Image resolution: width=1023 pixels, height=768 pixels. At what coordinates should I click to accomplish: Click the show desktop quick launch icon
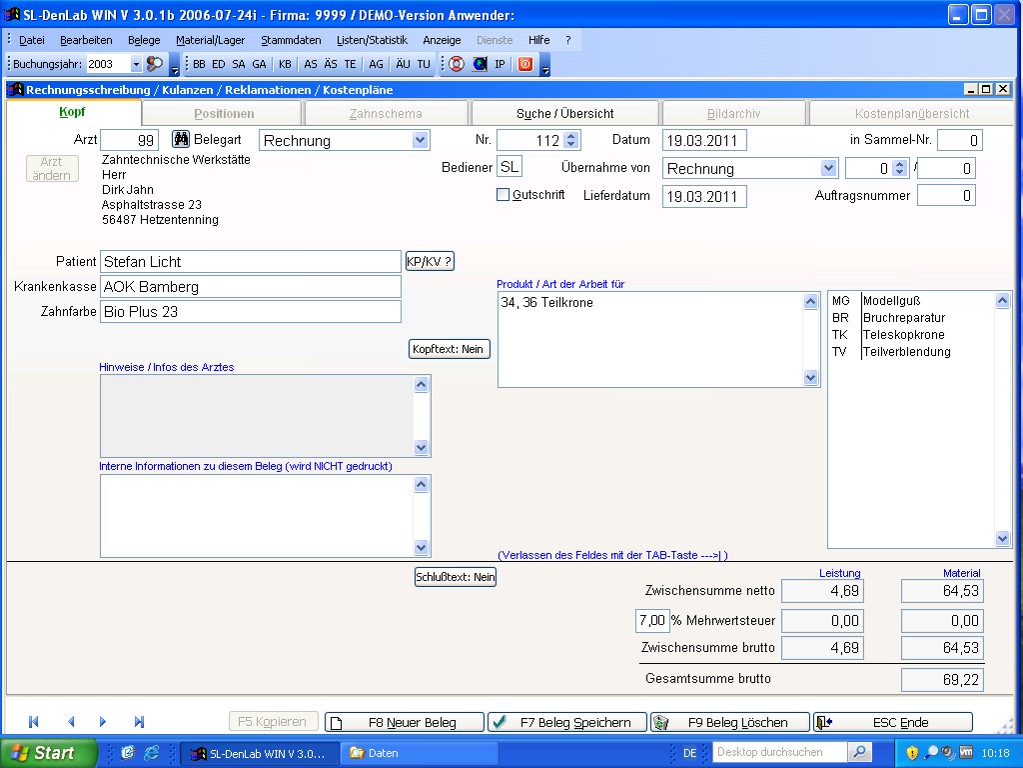tap(128, 753)
